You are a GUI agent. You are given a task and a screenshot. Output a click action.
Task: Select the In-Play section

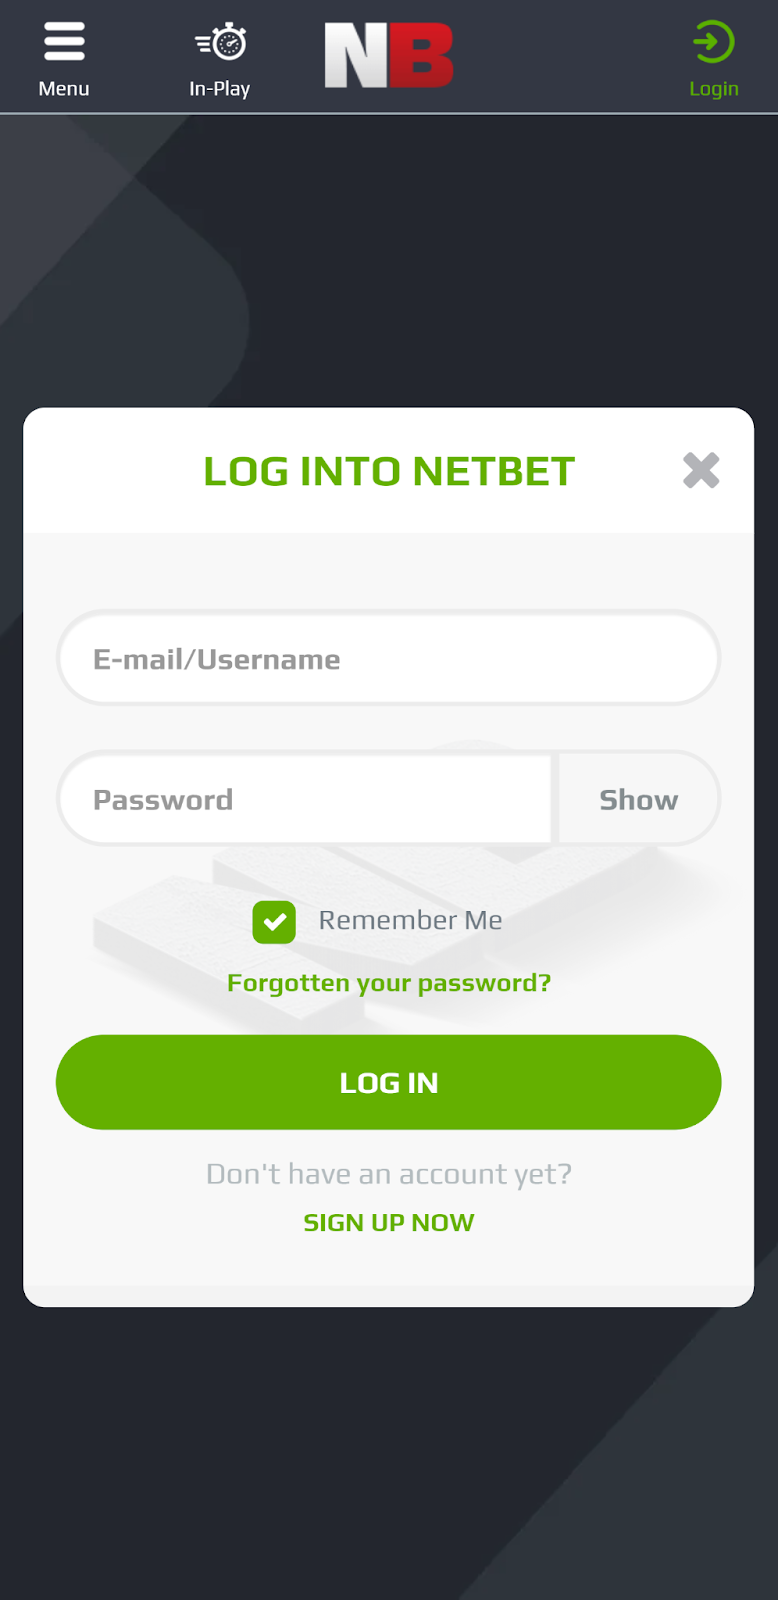pos(221,55)
